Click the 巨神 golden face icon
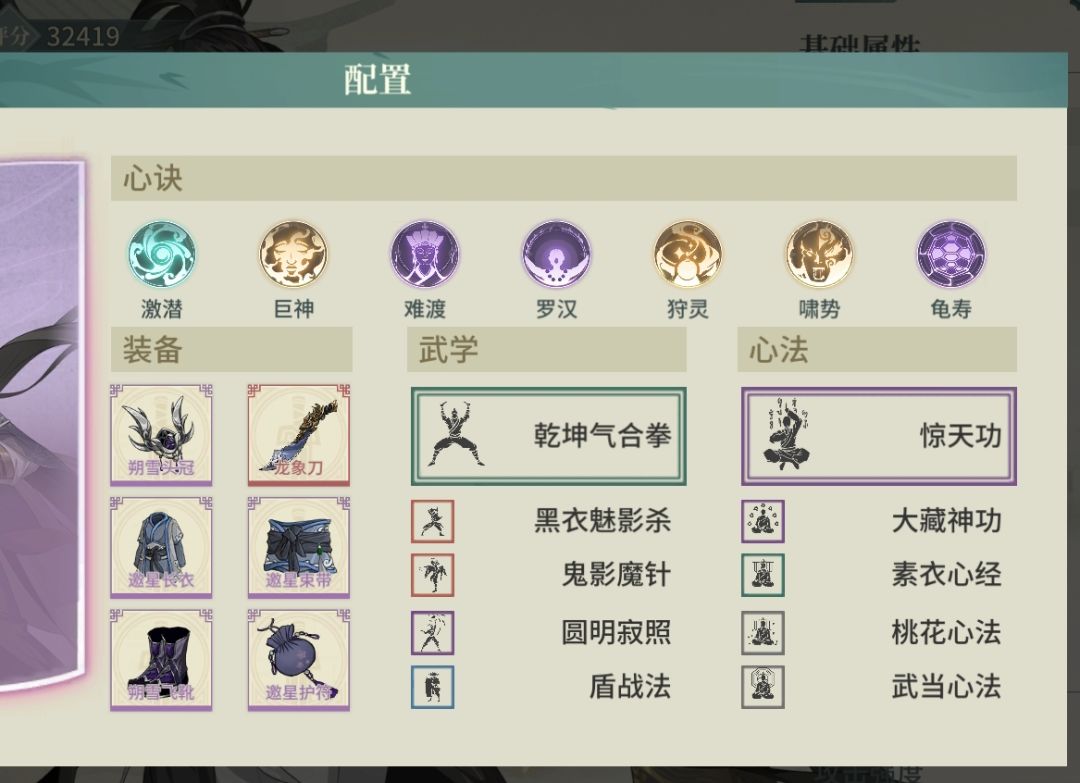The image size is (1080, 783). (293, 253)
